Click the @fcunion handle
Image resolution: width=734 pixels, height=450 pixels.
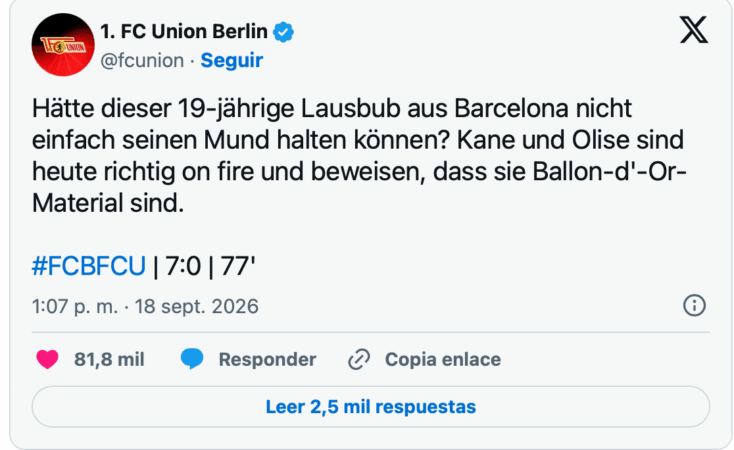click(x=142, y=60)
